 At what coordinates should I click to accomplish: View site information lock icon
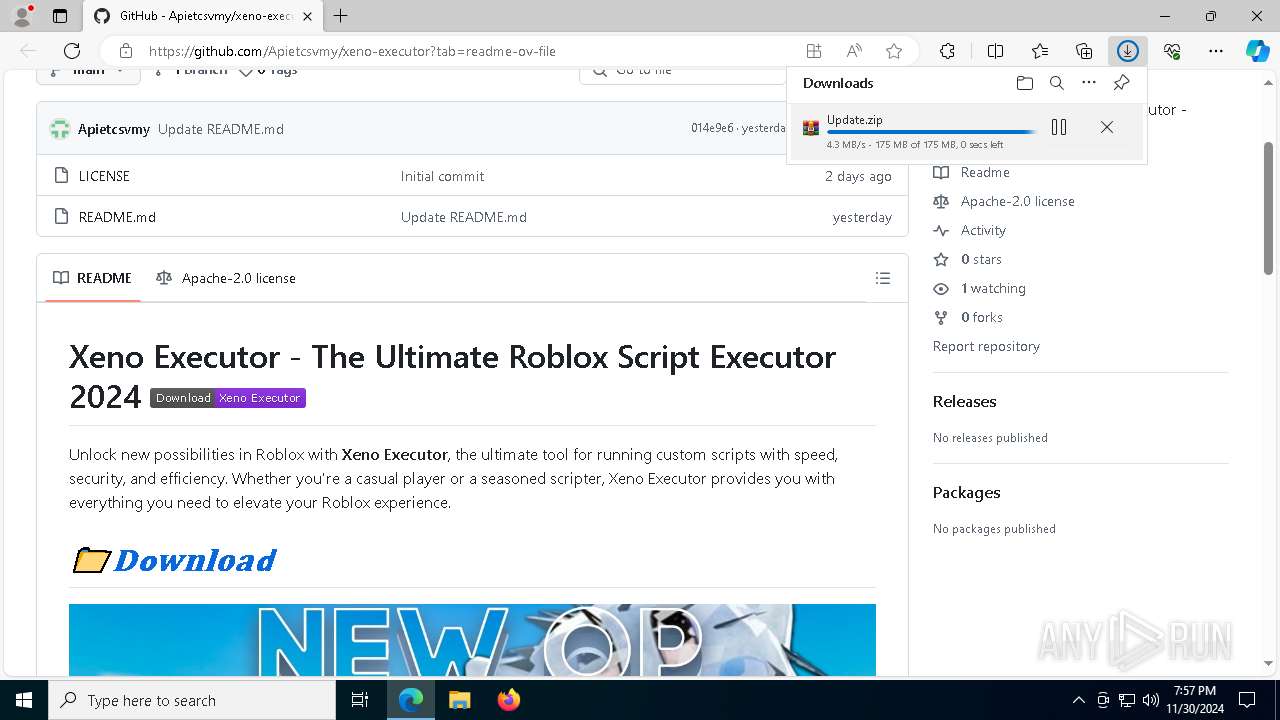click(x=126, y=51)
